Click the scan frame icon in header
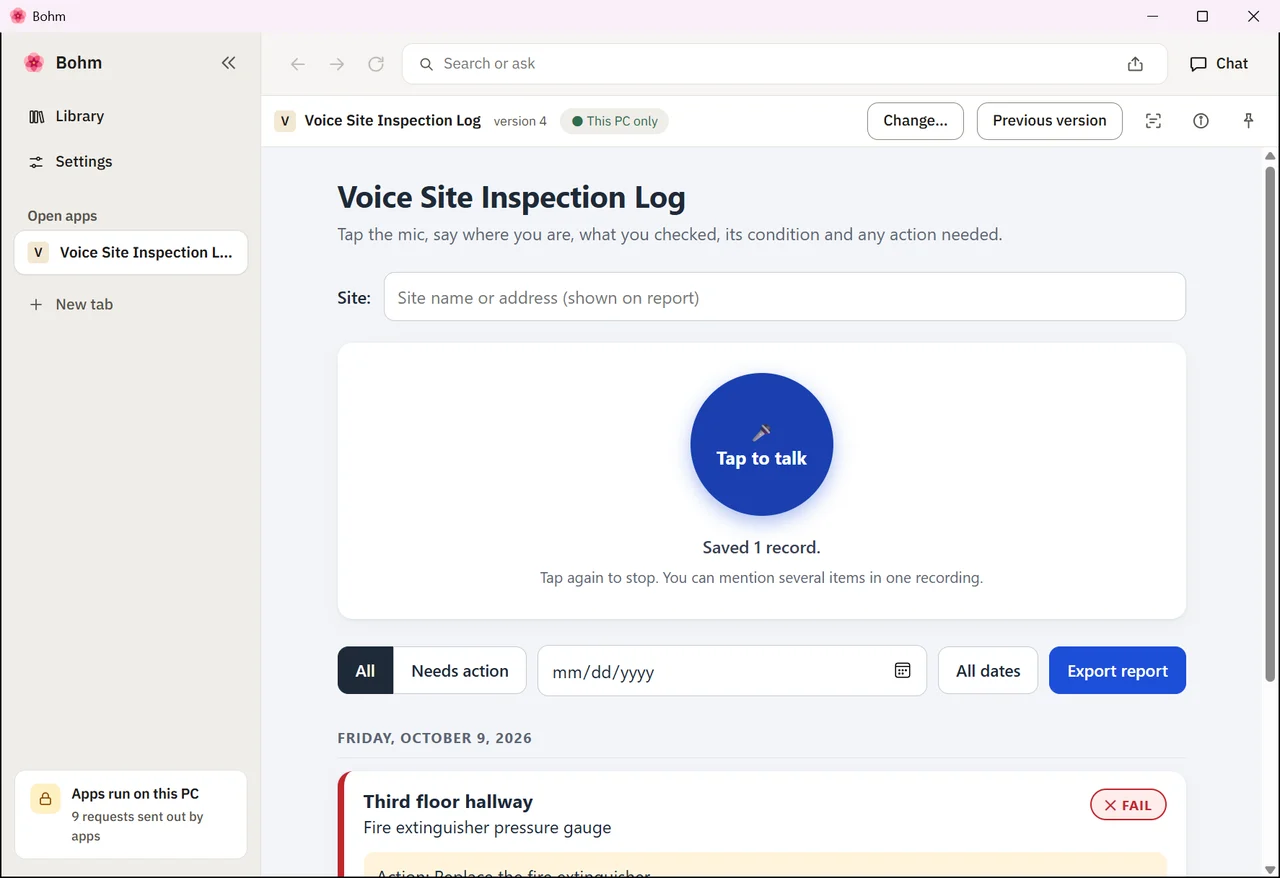This screenshot has height=878, width=1280. point(1153,121)
